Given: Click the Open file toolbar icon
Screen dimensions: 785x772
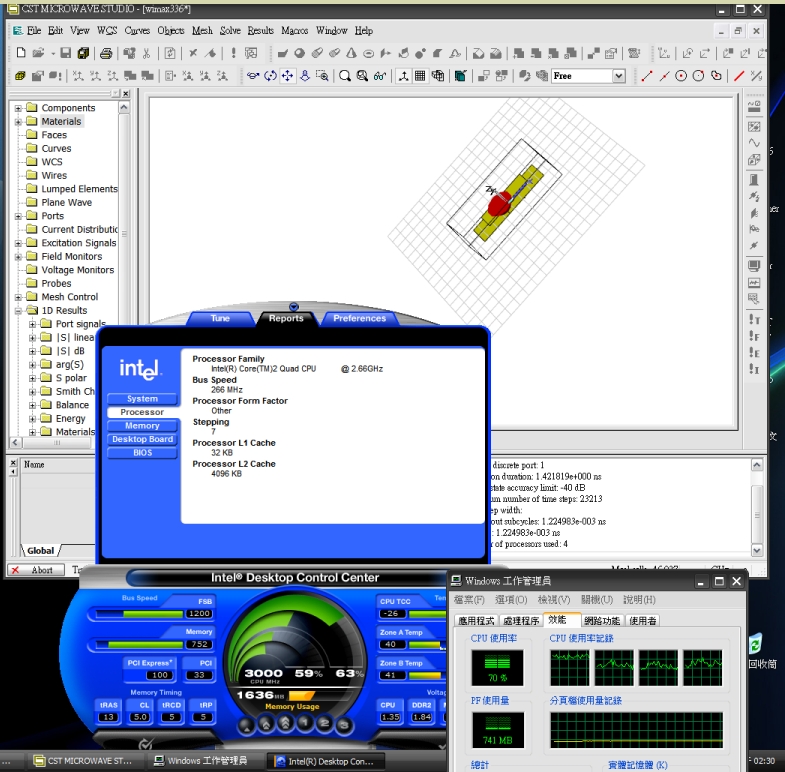Looking at the screenshot, I should tap(38, 53).
